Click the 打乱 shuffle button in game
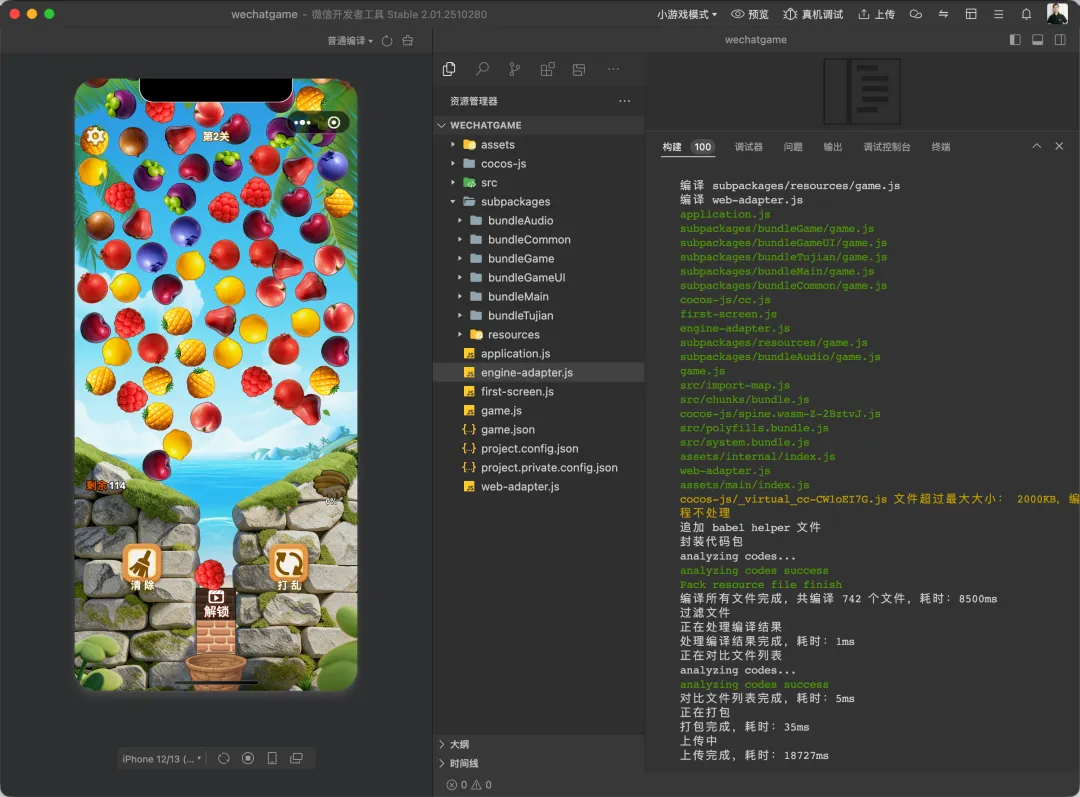Image resolution: width=1080 pixels, height=797 pixels. 289,568
